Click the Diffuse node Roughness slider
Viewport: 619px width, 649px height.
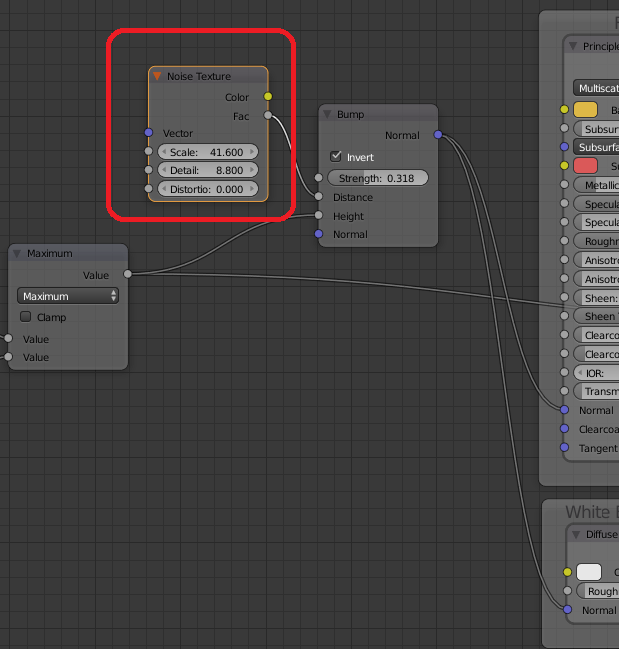tap(598, 591)
